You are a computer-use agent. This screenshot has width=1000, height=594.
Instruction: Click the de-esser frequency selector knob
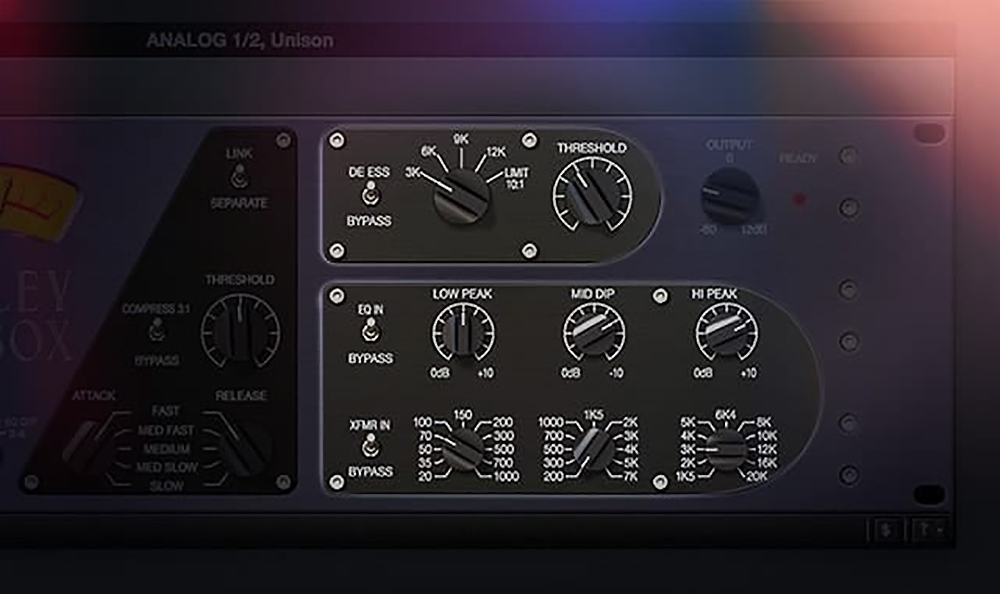pos(461,193)
